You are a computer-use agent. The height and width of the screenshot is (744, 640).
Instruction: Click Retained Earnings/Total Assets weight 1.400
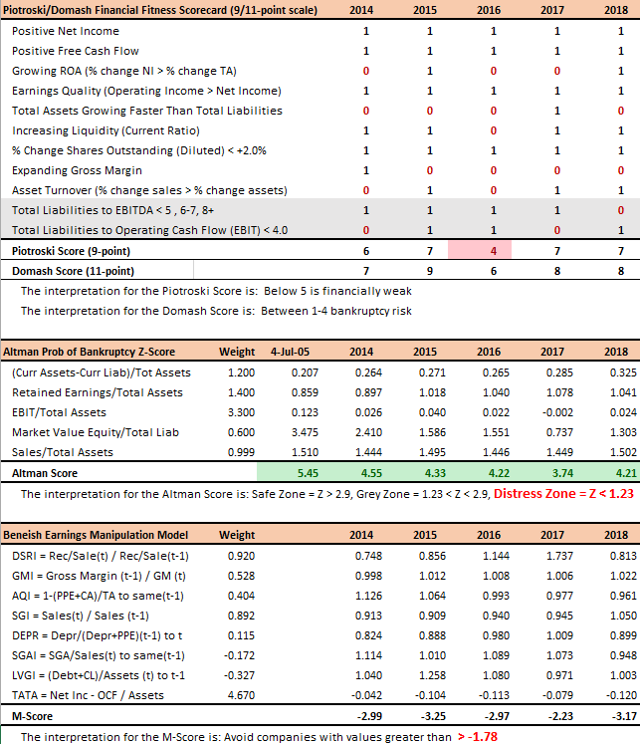tap(241, 392)
